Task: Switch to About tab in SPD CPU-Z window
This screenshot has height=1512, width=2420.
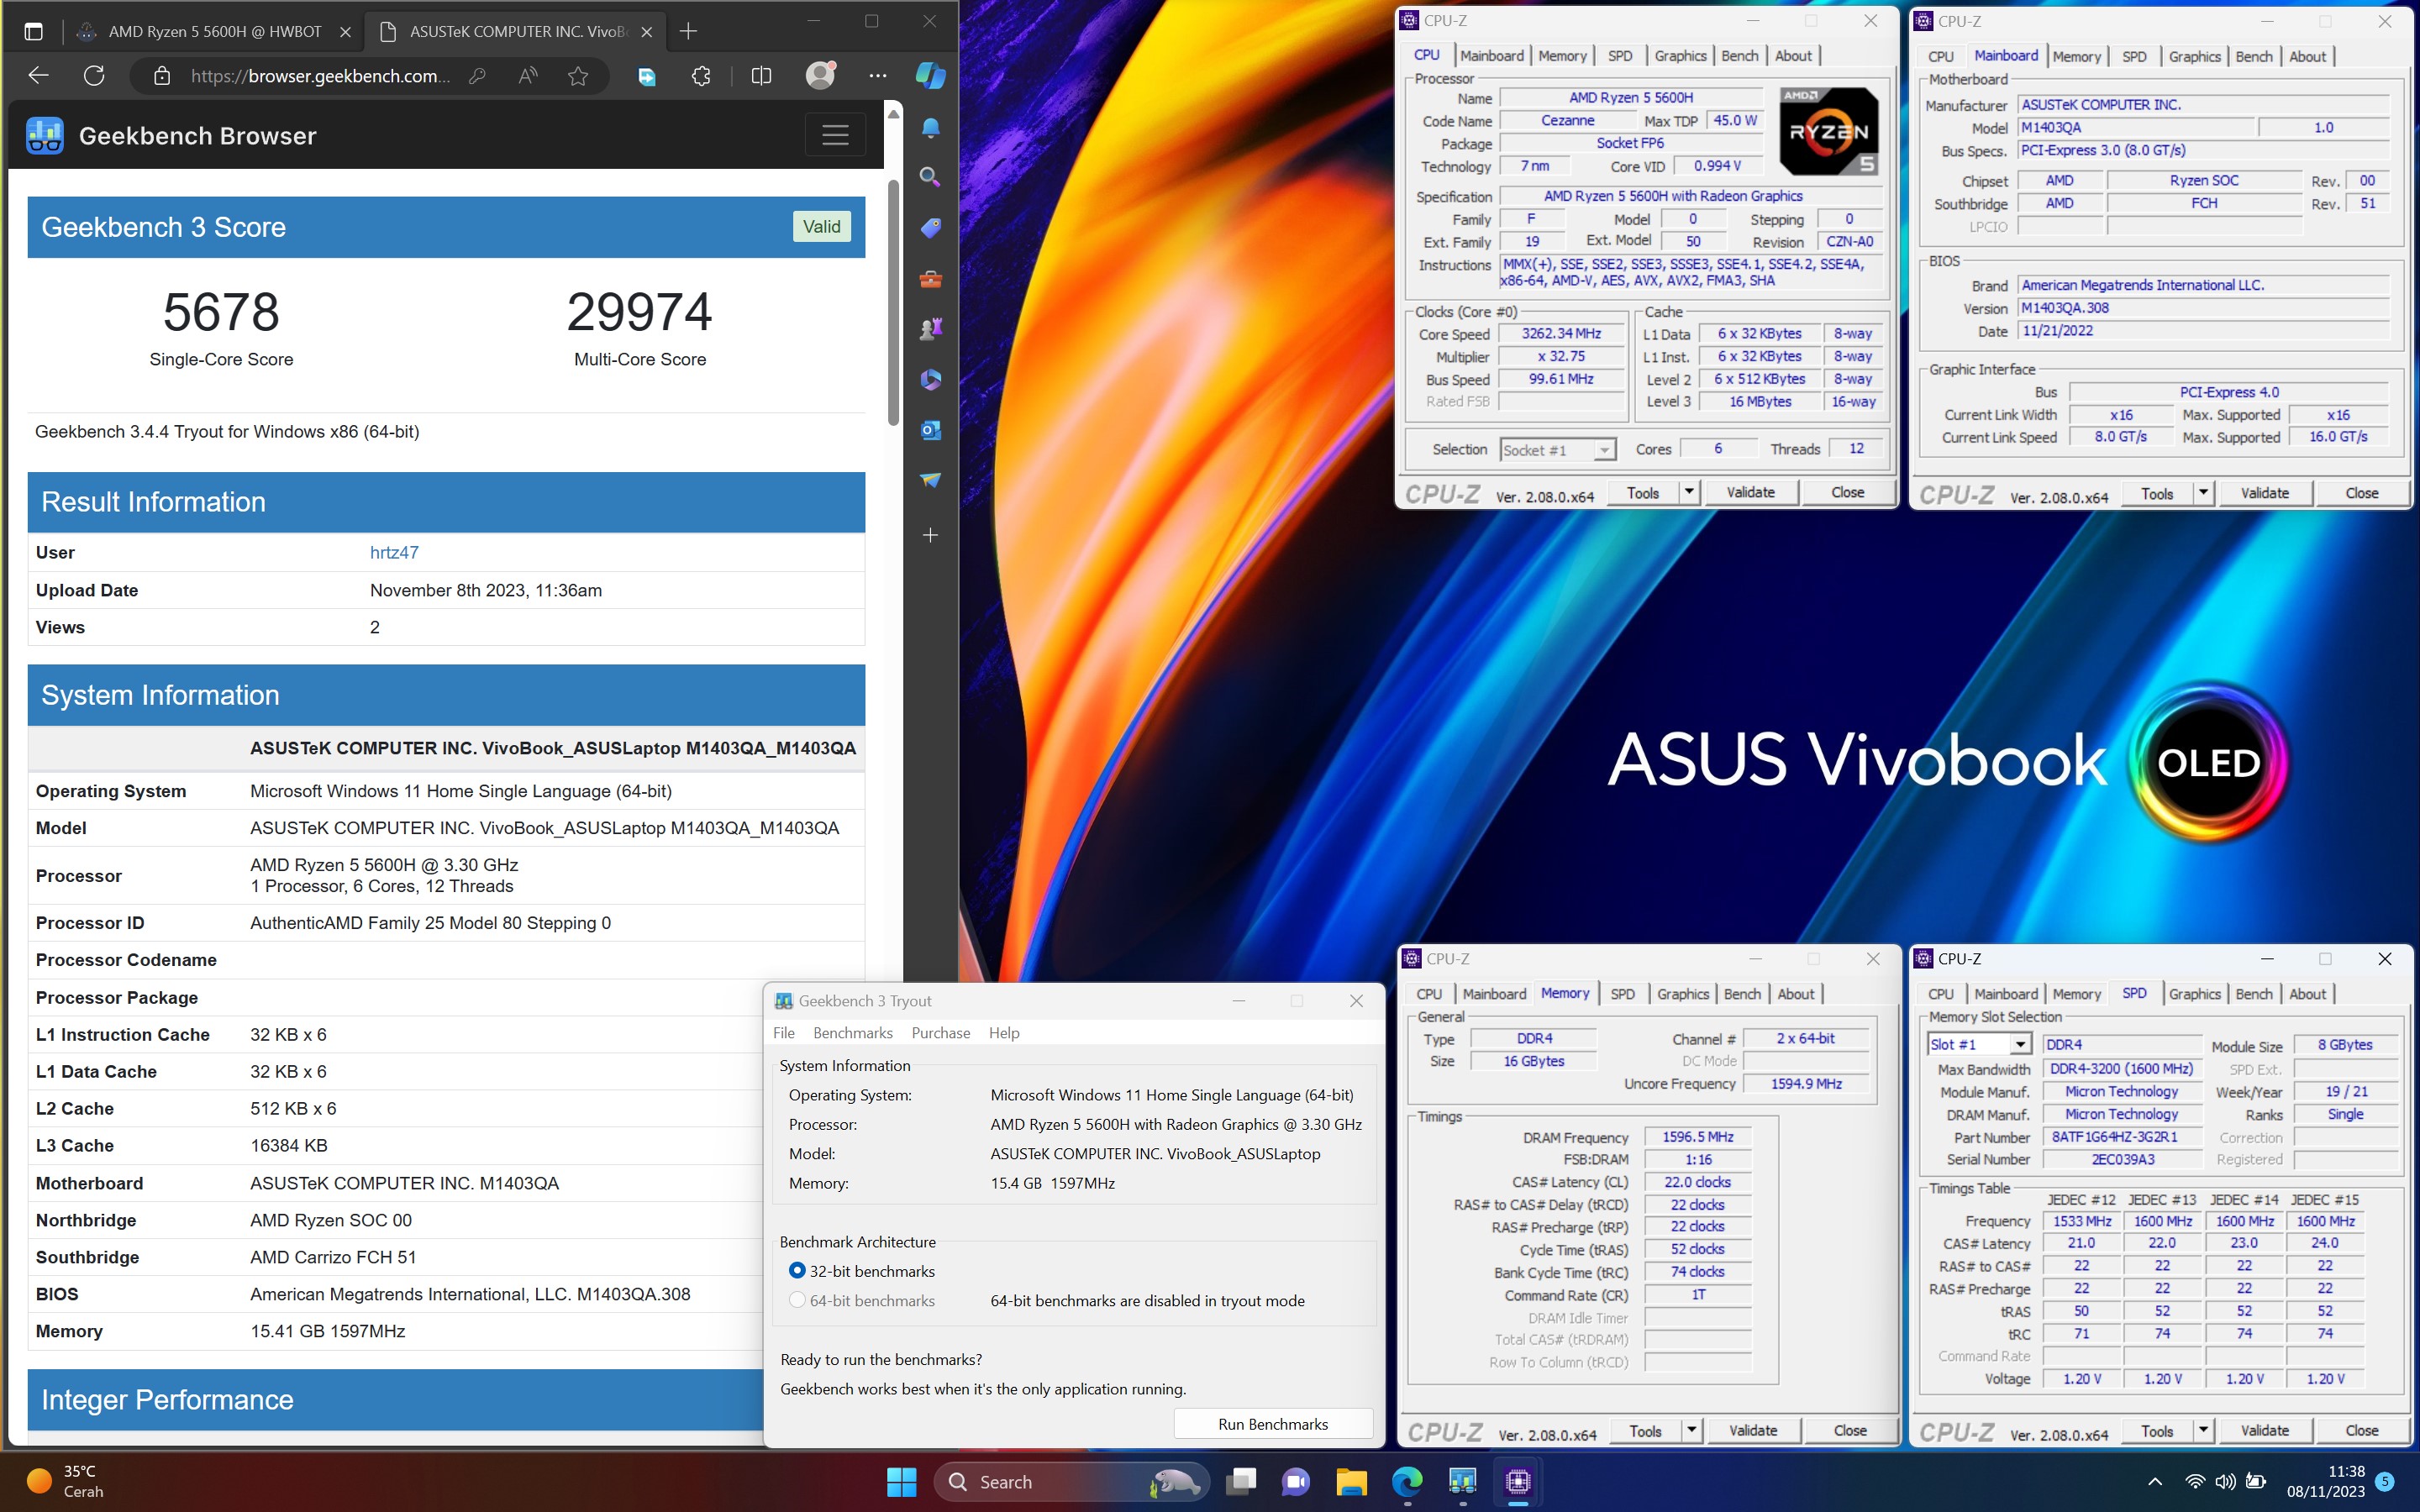Action: (x=2308, y=994)
